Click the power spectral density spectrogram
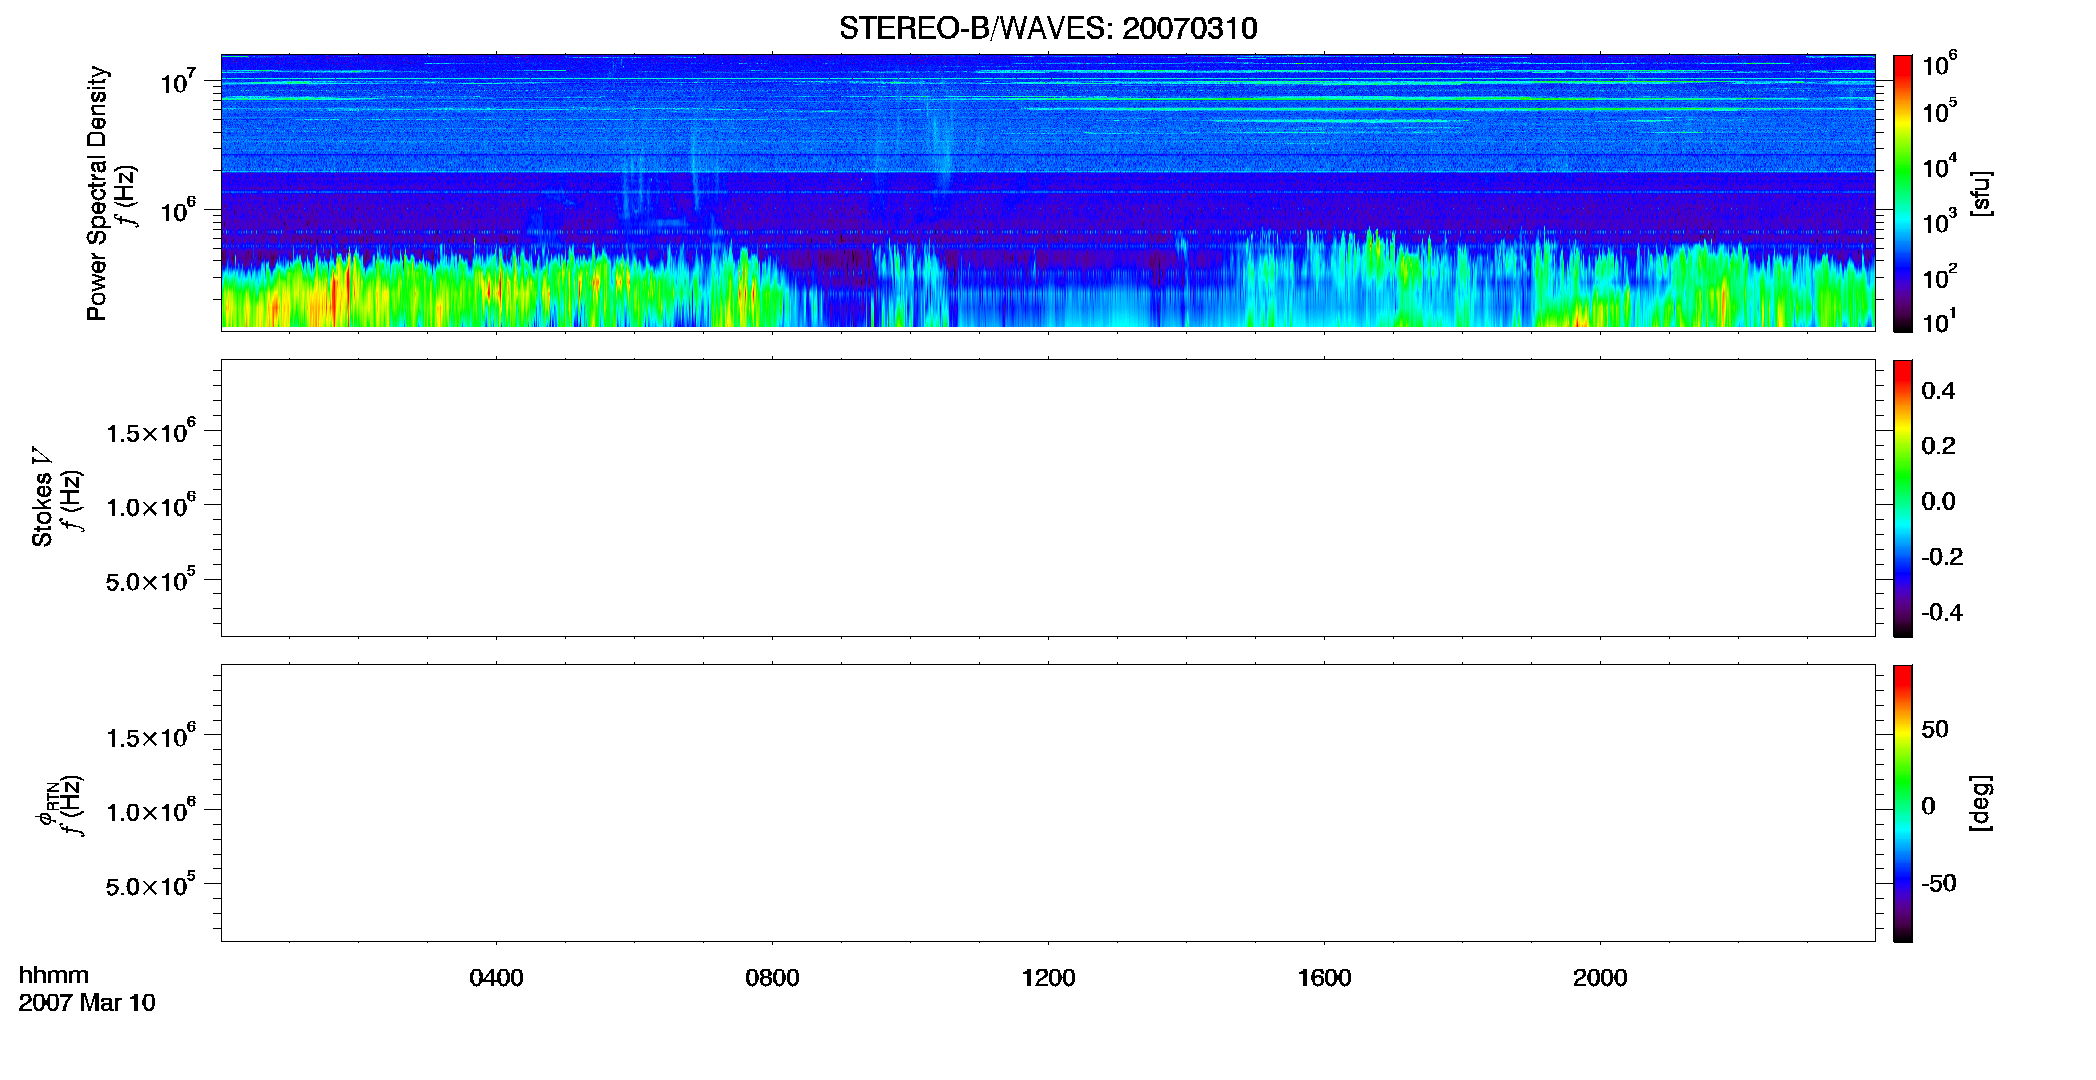This screenshot has height=1080, width=2096. tap(1048, 192)
